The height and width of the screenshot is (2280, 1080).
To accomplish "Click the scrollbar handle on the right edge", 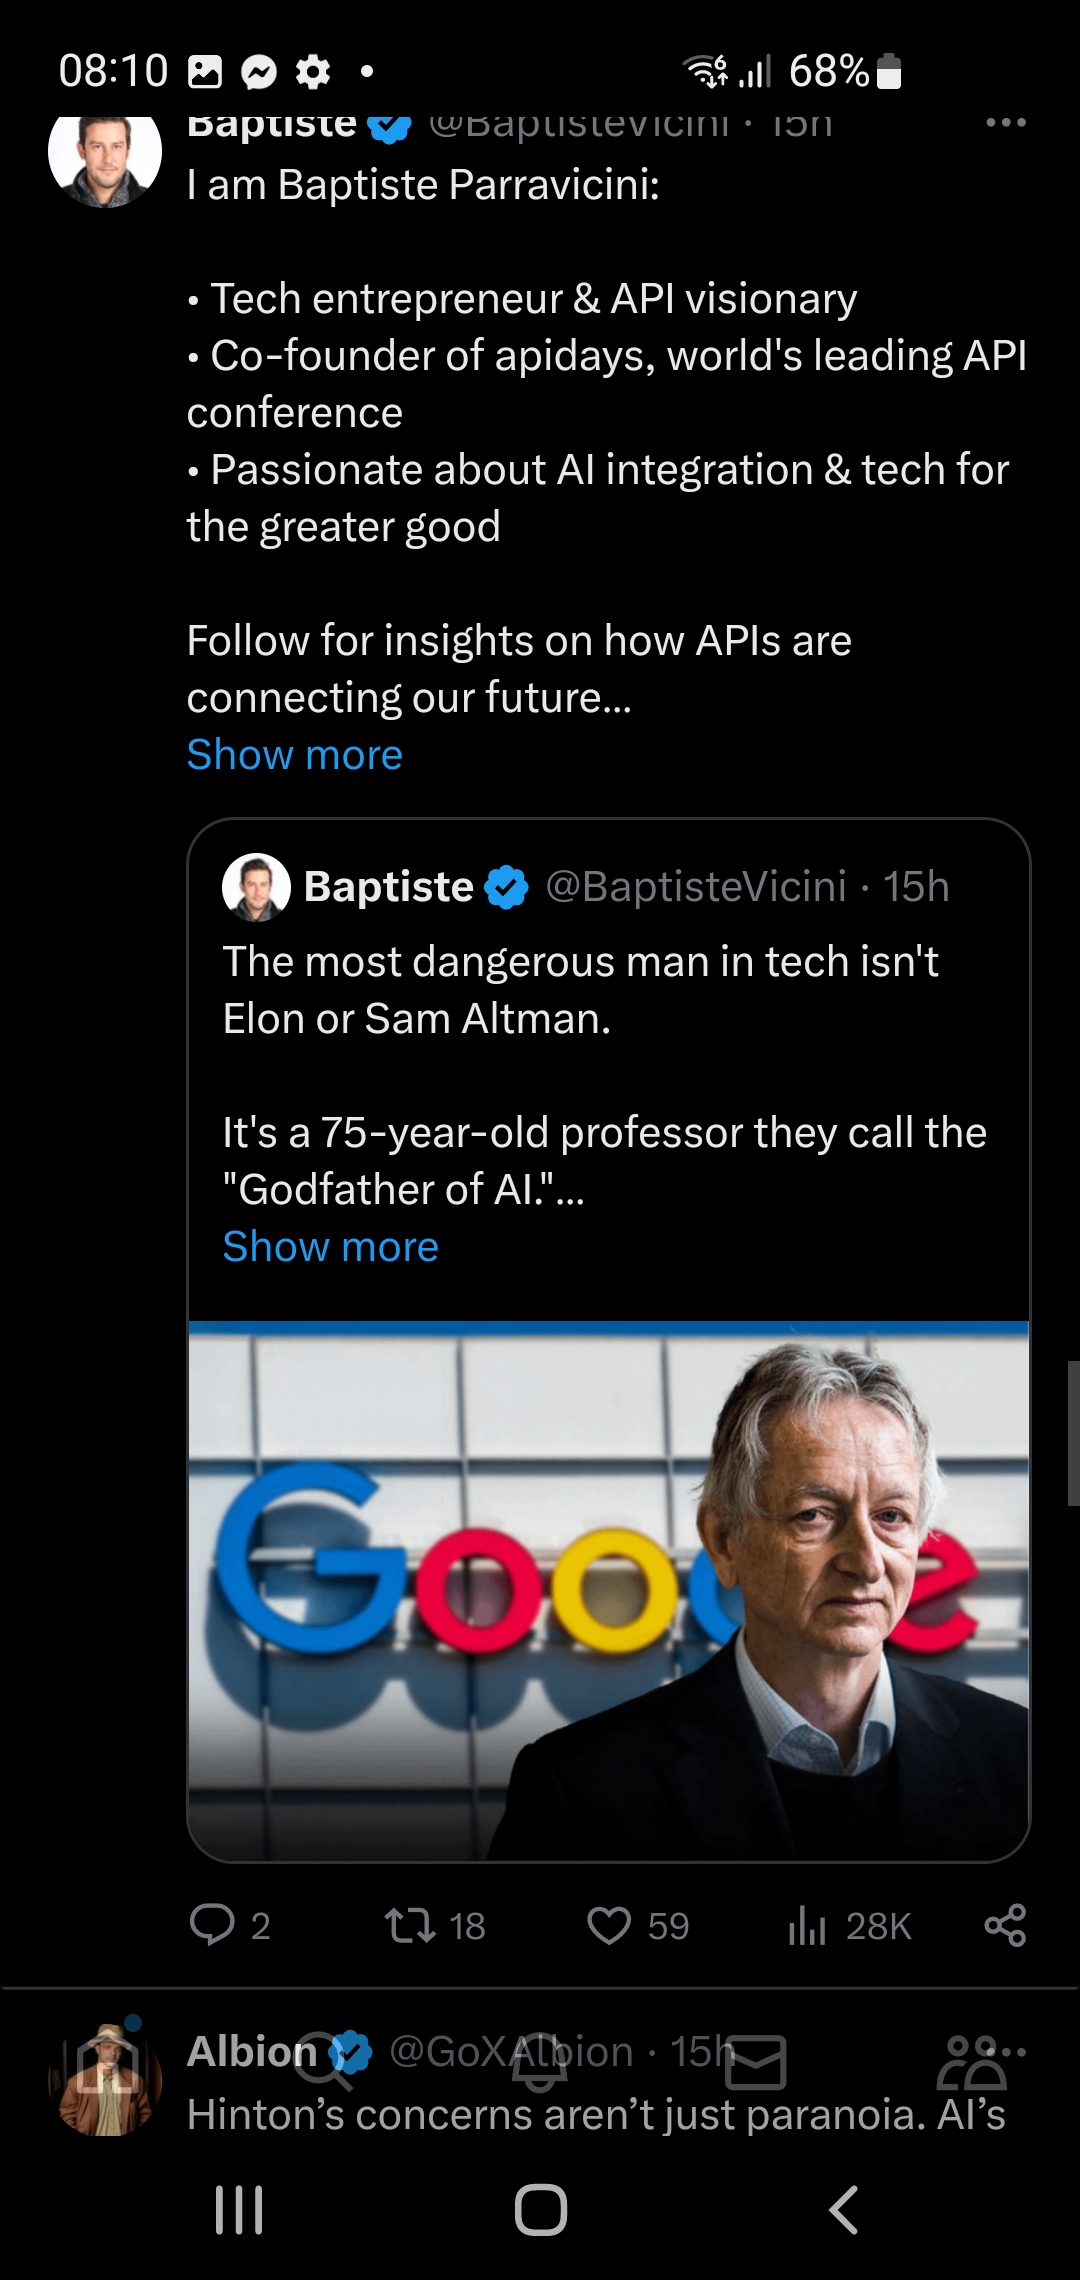I will [x=1073, y=1433].
